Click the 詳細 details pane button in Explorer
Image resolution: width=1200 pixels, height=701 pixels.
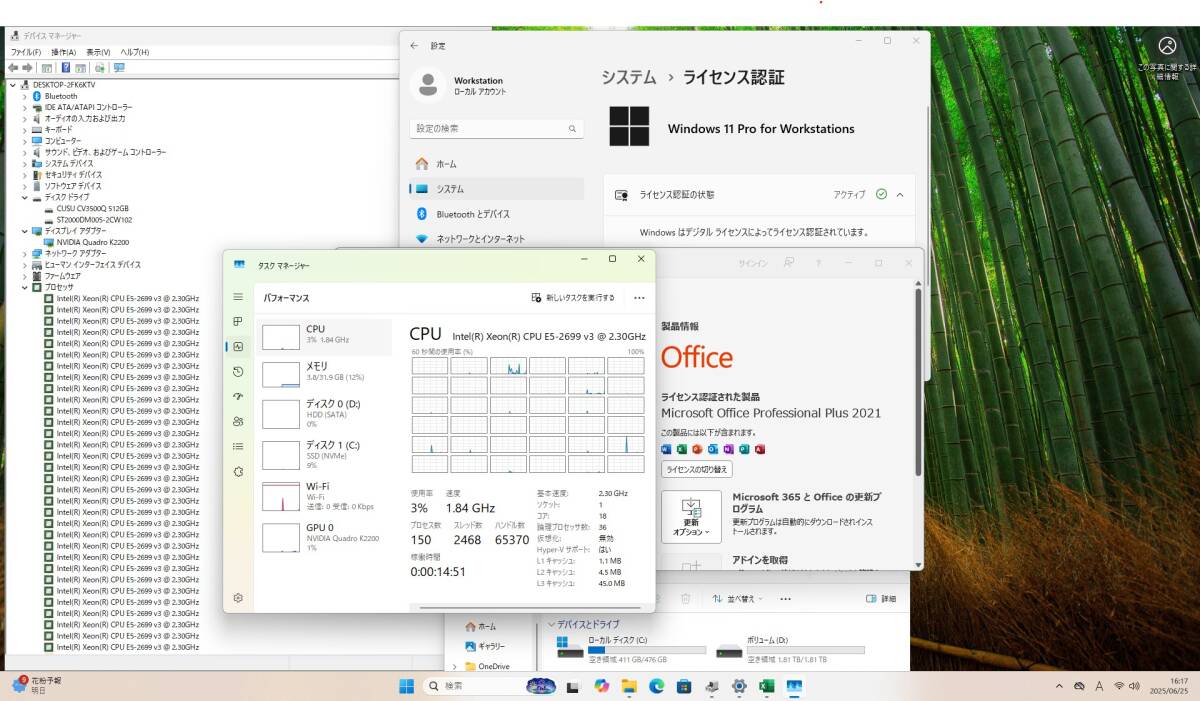pyautogui.click(x=881, y=598)
